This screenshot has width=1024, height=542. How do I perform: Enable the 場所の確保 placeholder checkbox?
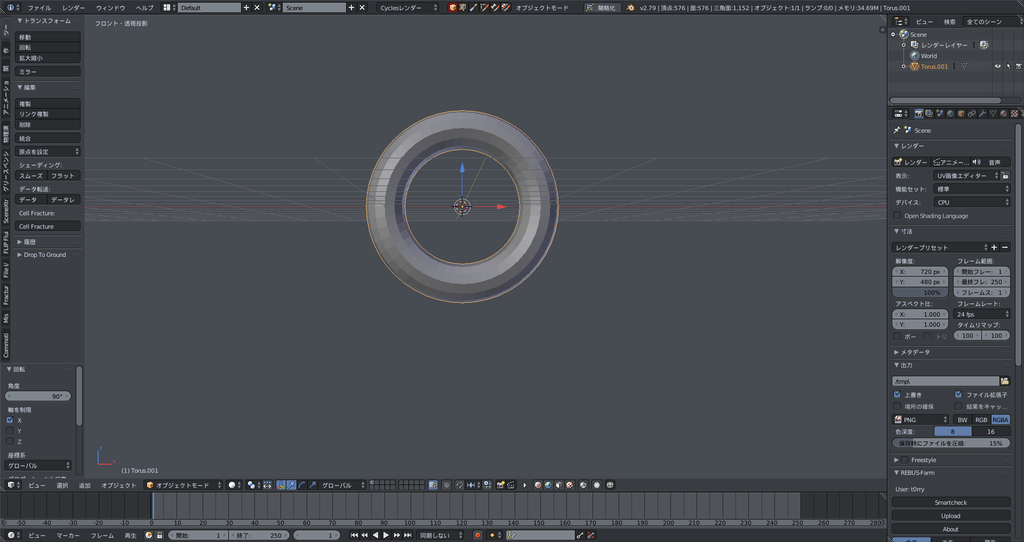[897, 406]
